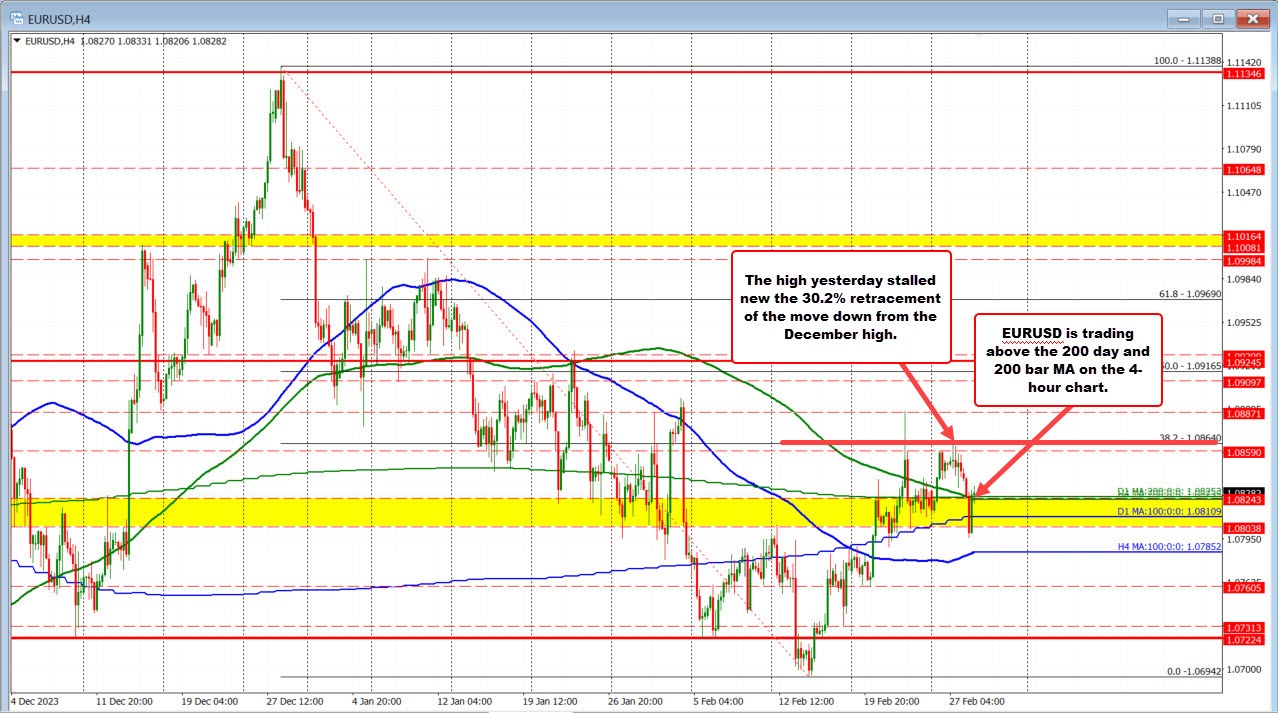The height and width of the screenshot is (713, 1278).
Task: Click the EURUSD,H4 title bar text
Action: pos(60,17)
